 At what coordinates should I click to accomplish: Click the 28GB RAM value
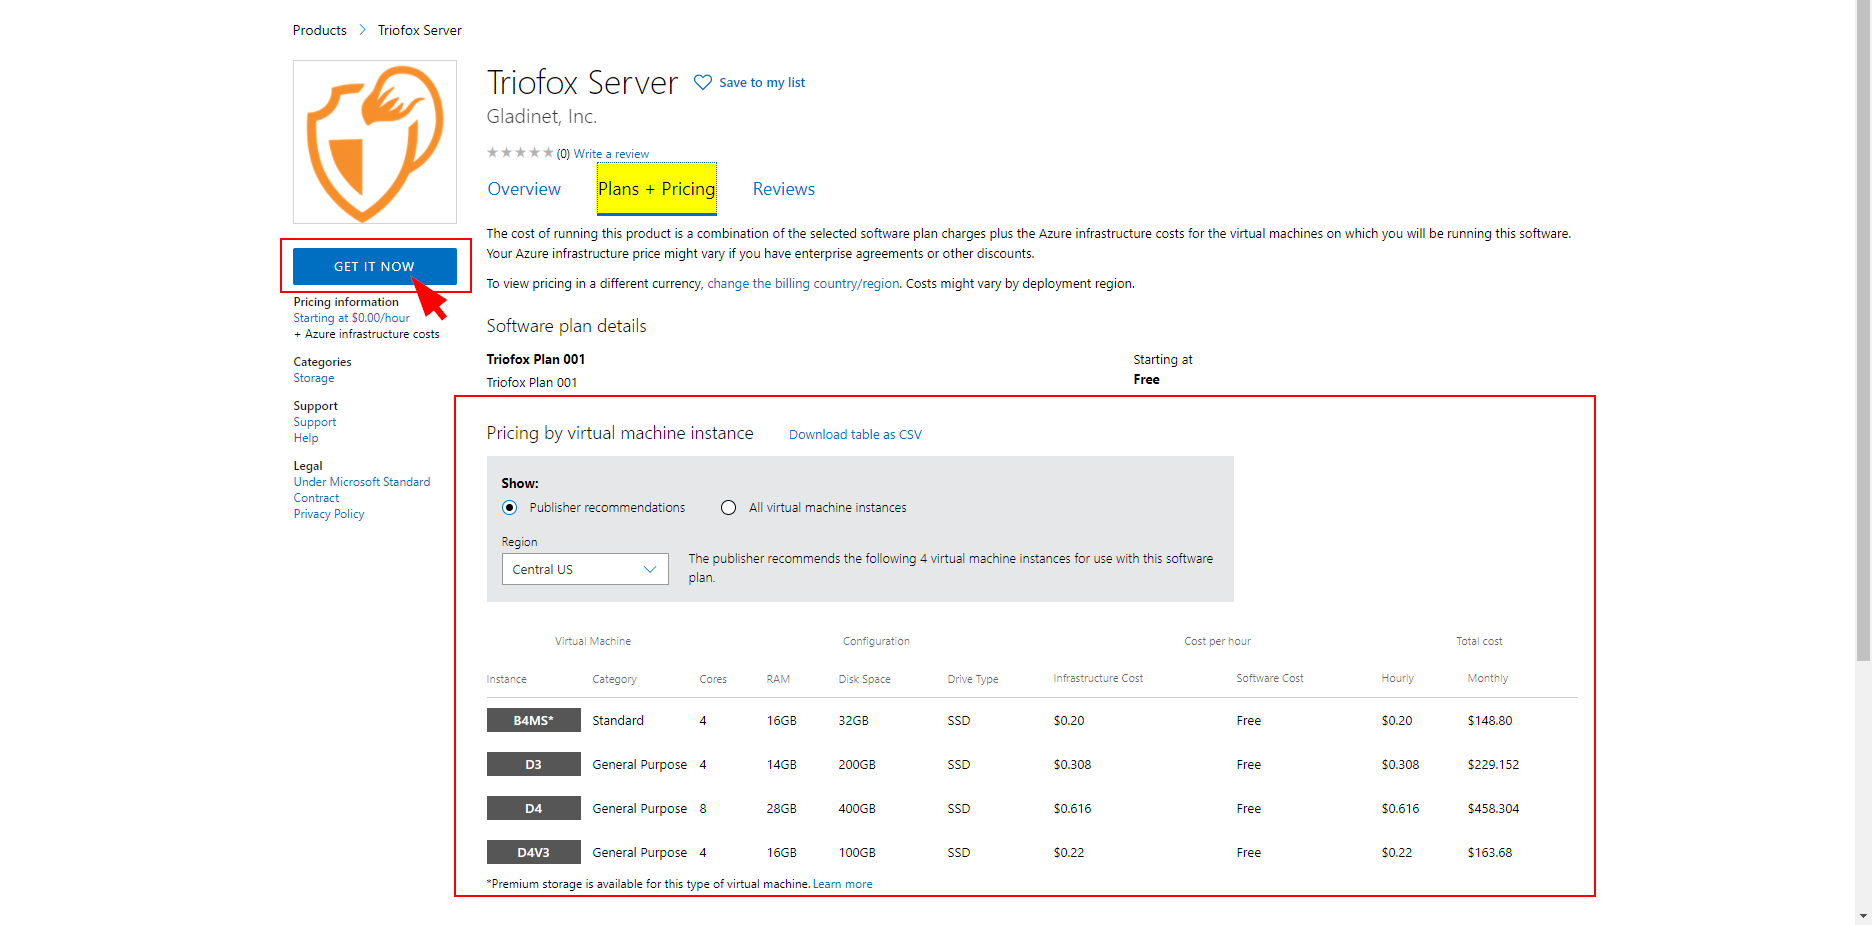point(782,809)
